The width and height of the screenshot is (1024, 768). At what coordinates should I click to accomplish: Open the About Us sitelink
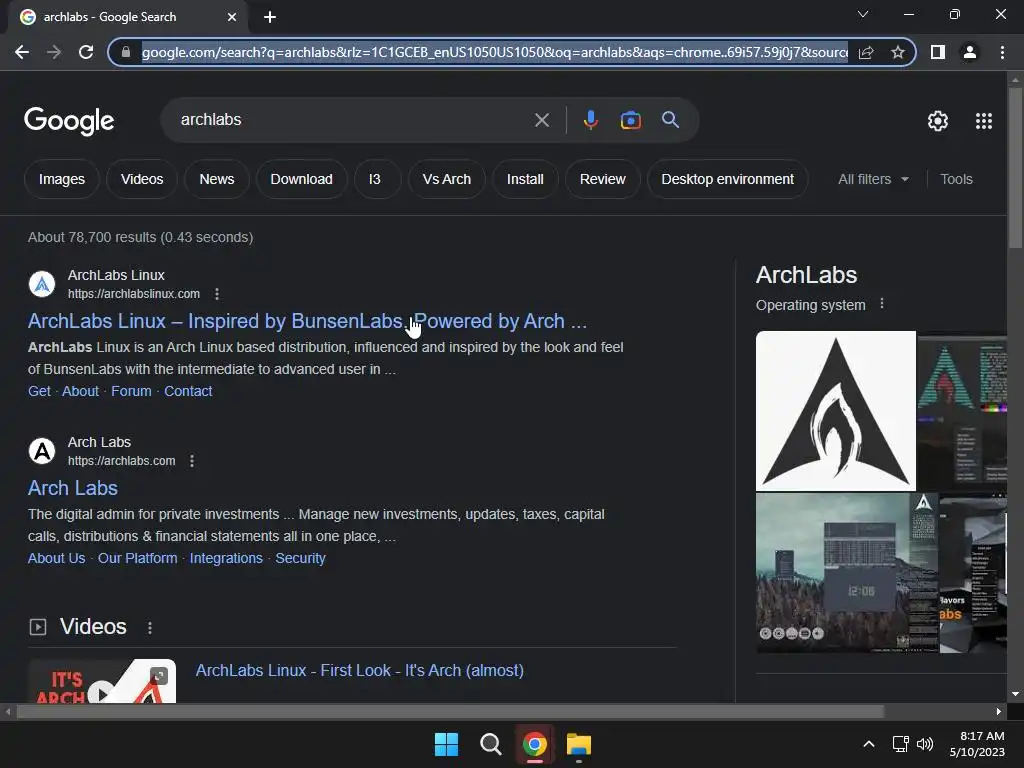tap(56, 558)
